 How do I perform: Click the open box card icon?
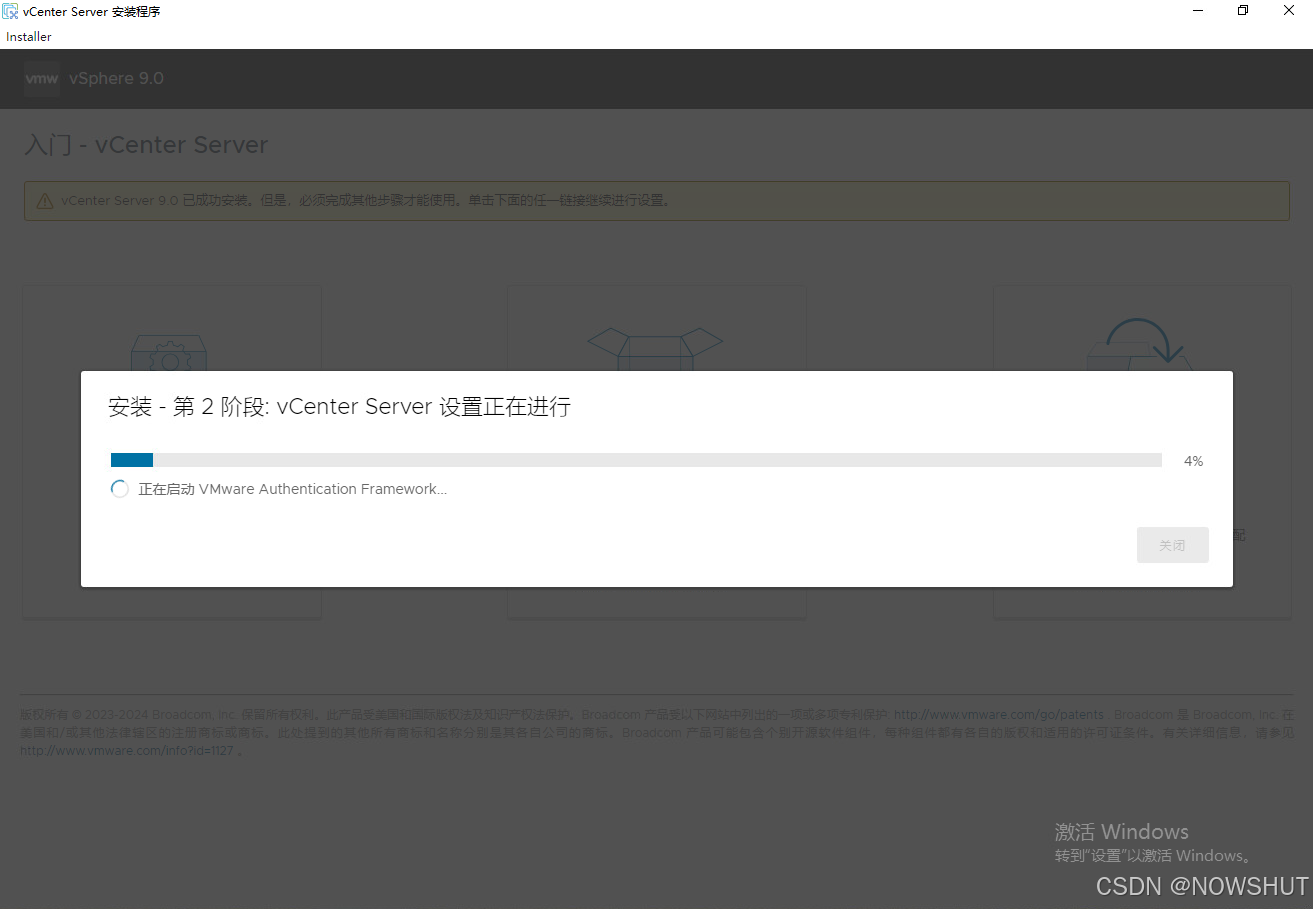tap(655, 349)
